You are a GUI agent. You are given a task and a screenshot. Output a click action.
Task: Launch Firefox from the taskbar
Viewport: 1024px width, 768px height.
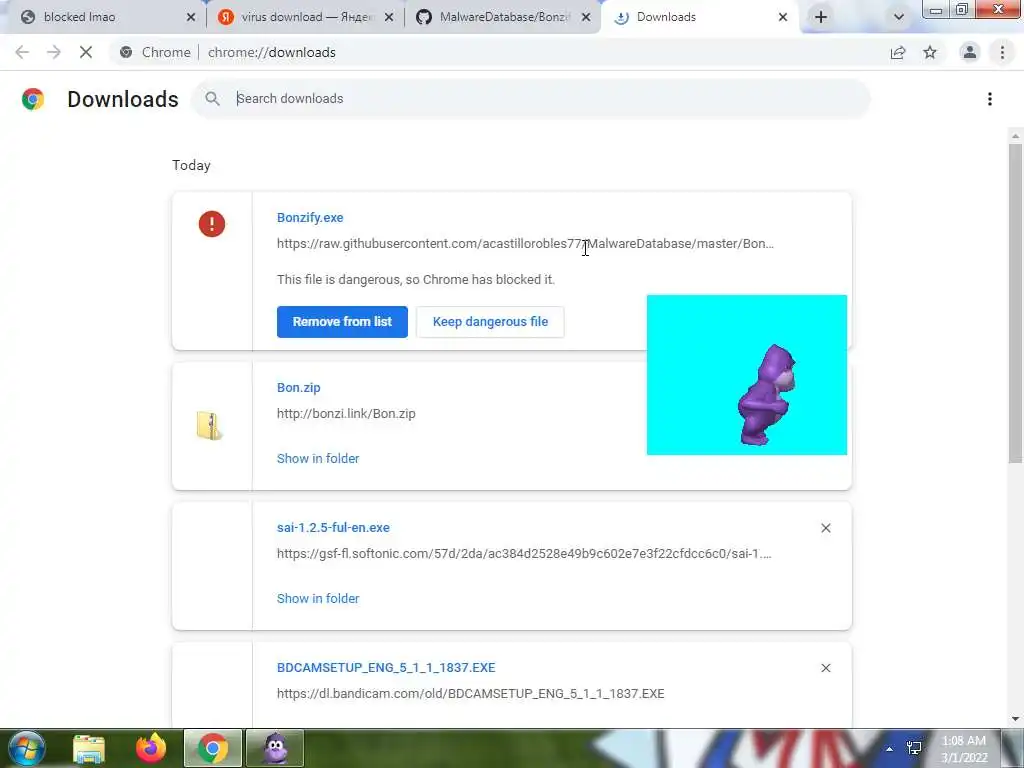tap(151, 748)
